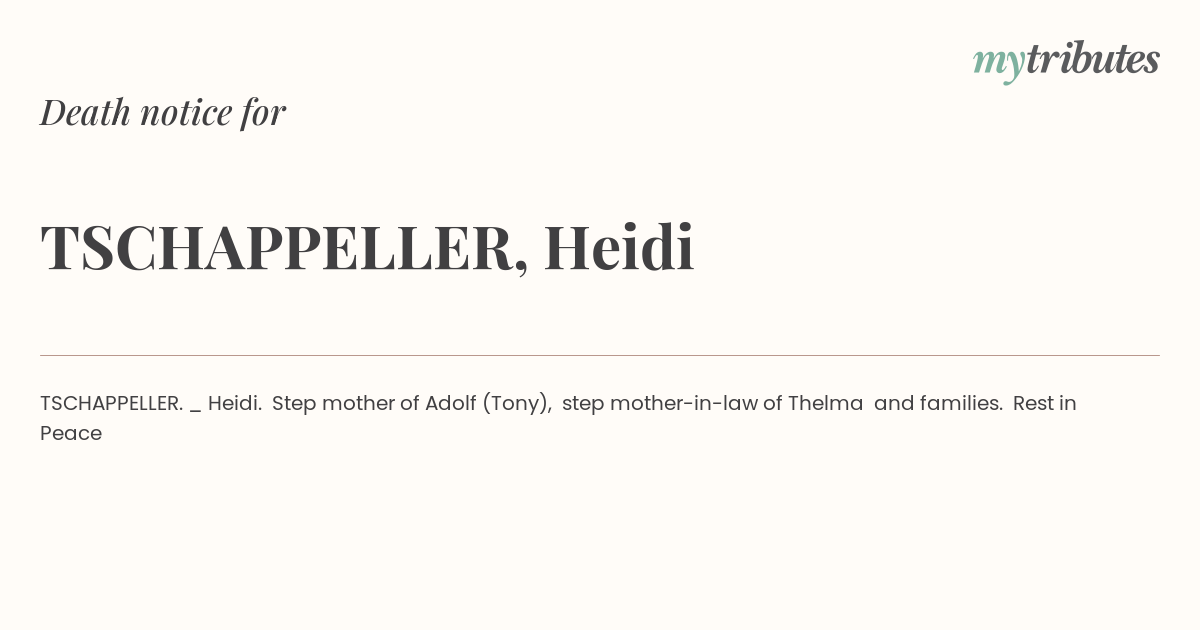1200x630 pixels.
Task: Click the "Death notice for" heading
Action: coord(163,112)
